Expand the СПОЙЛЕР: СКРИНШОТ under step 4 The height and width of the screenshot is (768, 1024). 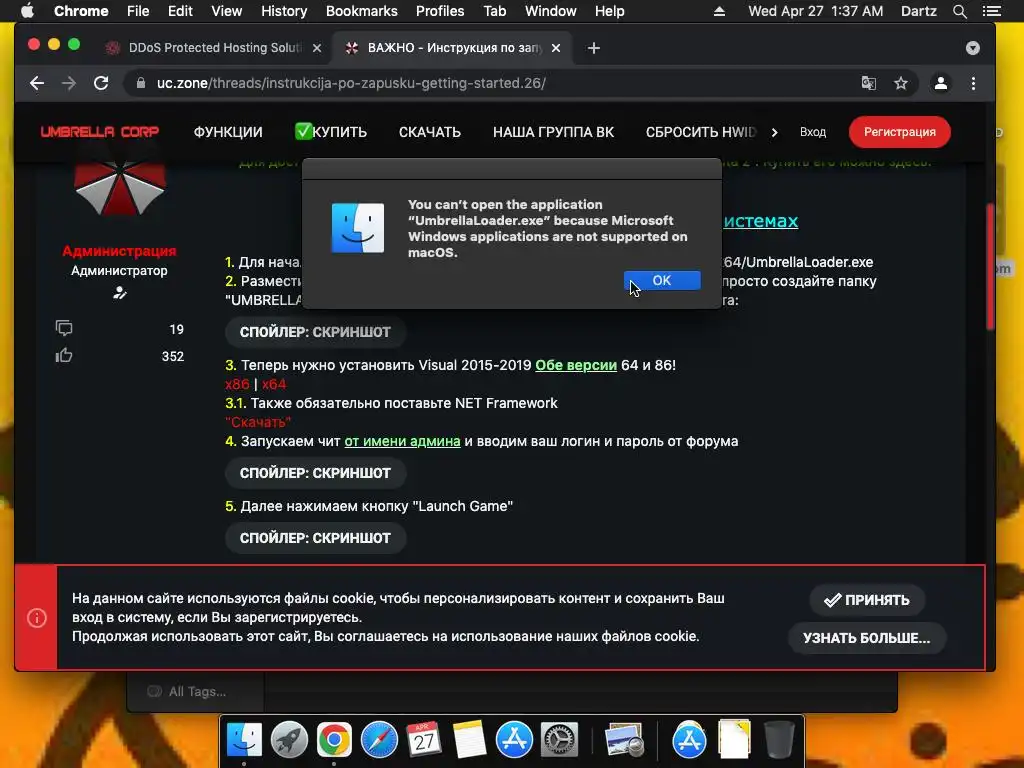[x=315, y=473]
